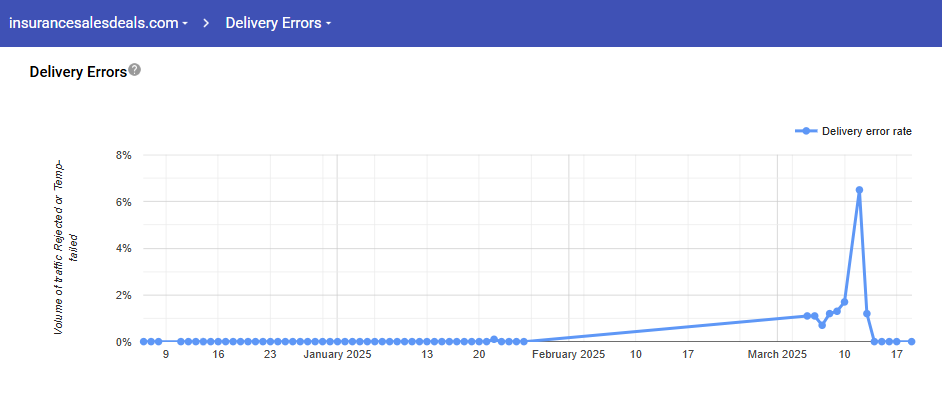This screenshot has height=400, width=942.
Task: Select the Delivery error rate legend label
Action: click(x=866, y=131)
